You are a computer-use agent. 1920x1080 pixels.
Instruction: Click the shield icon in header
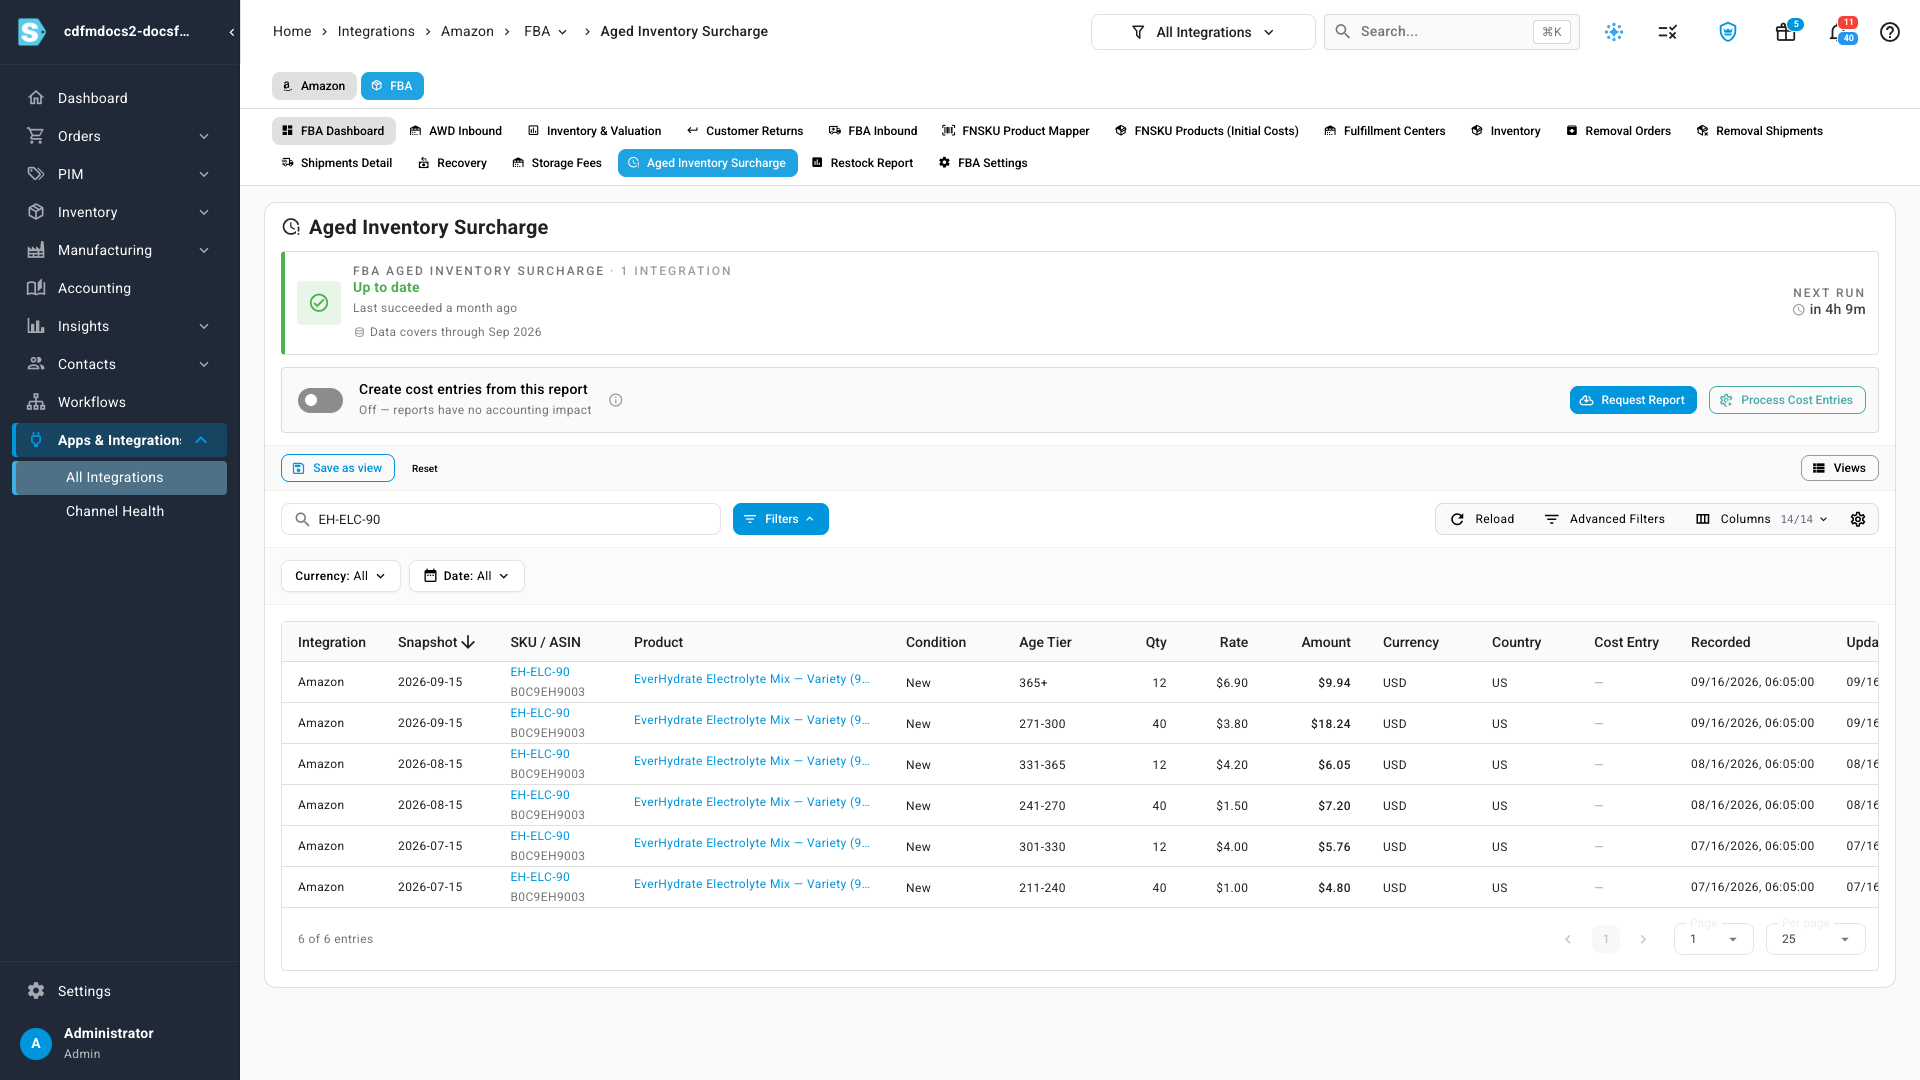(x=1727, y=32)
